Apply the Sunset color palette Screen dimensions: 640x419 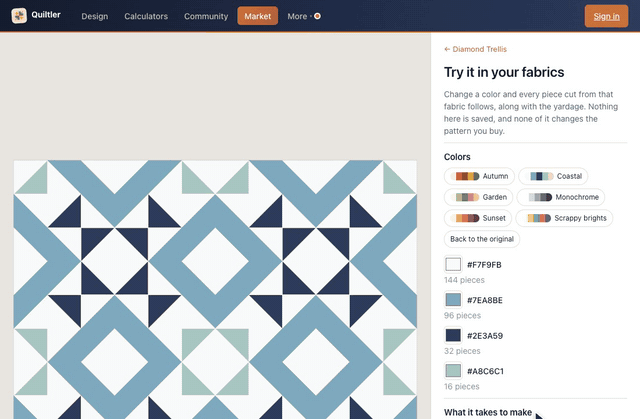[x=478, y=218]
